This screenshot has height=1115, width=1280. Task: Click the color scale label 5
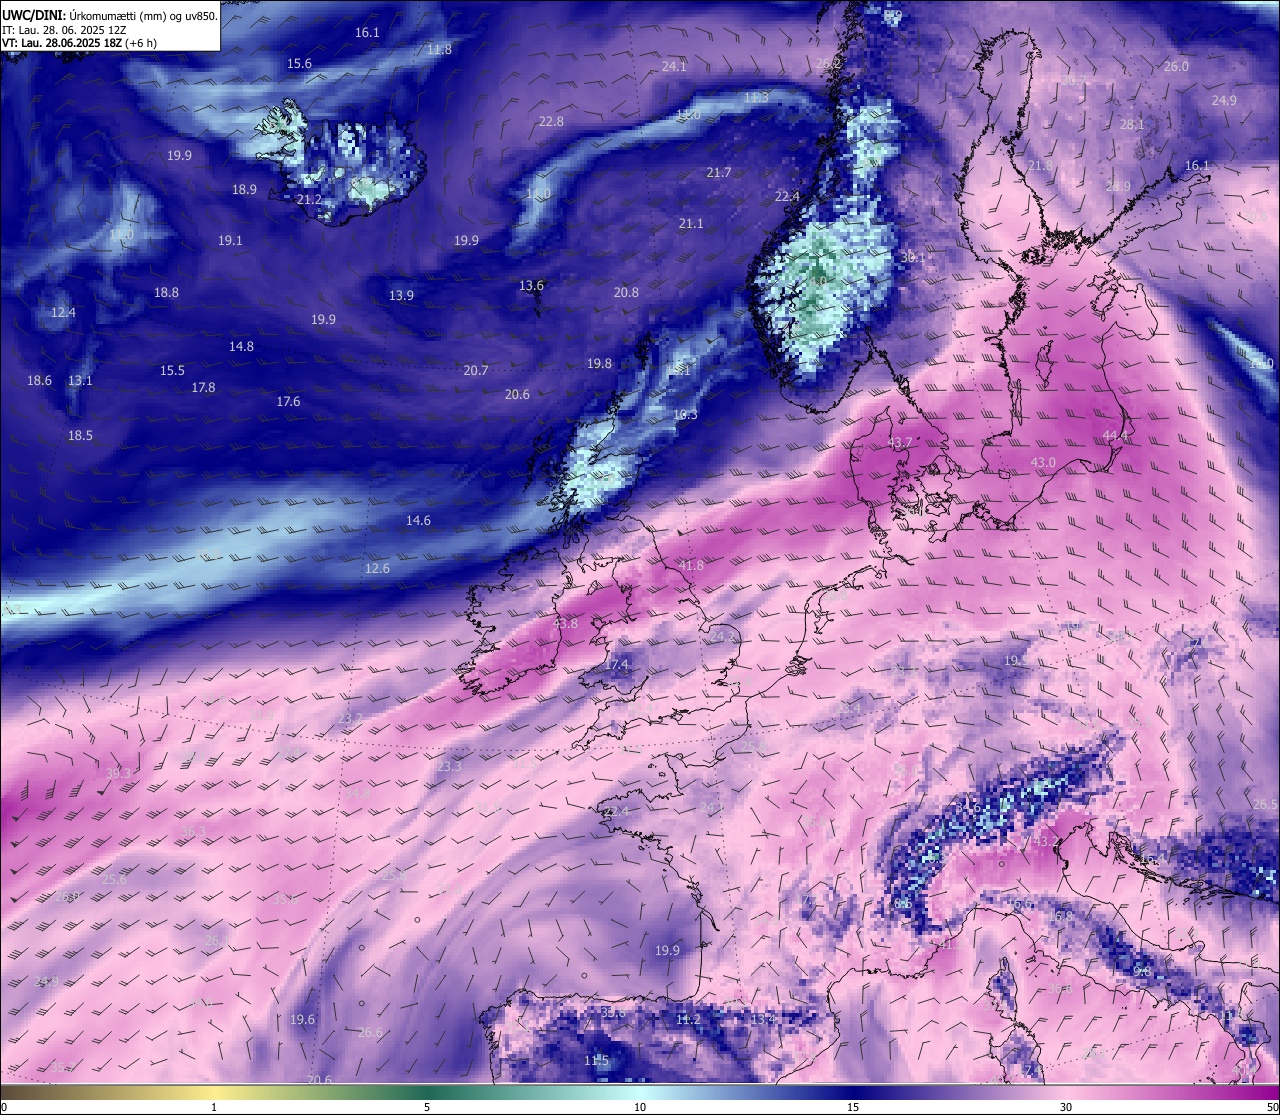click(x=427, y=1107)
